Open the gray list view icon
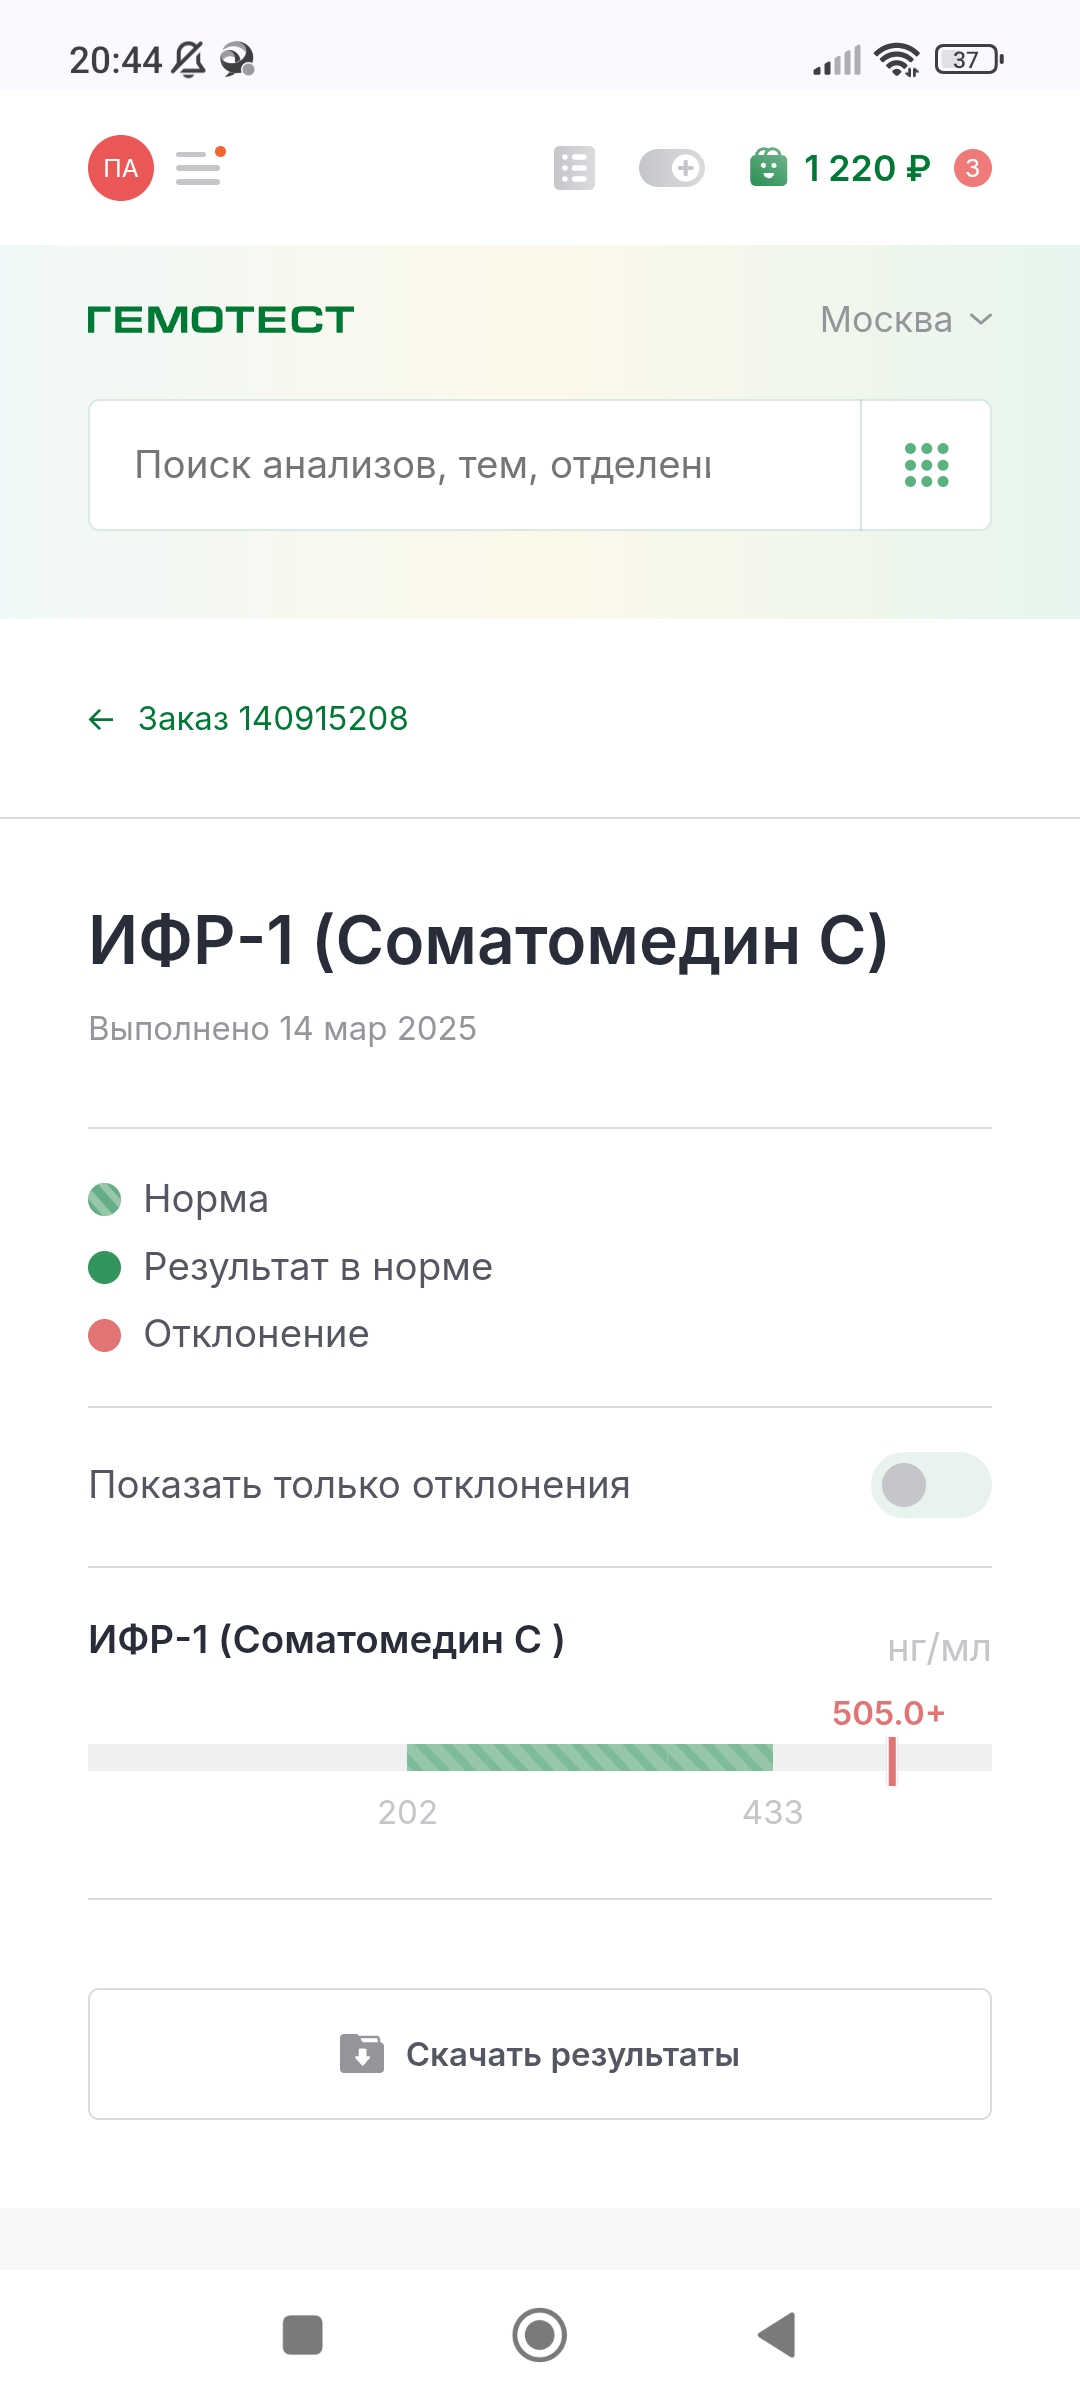This screenshot has height=2400, width=1080. pyautogui.click(x=574, y=168)
